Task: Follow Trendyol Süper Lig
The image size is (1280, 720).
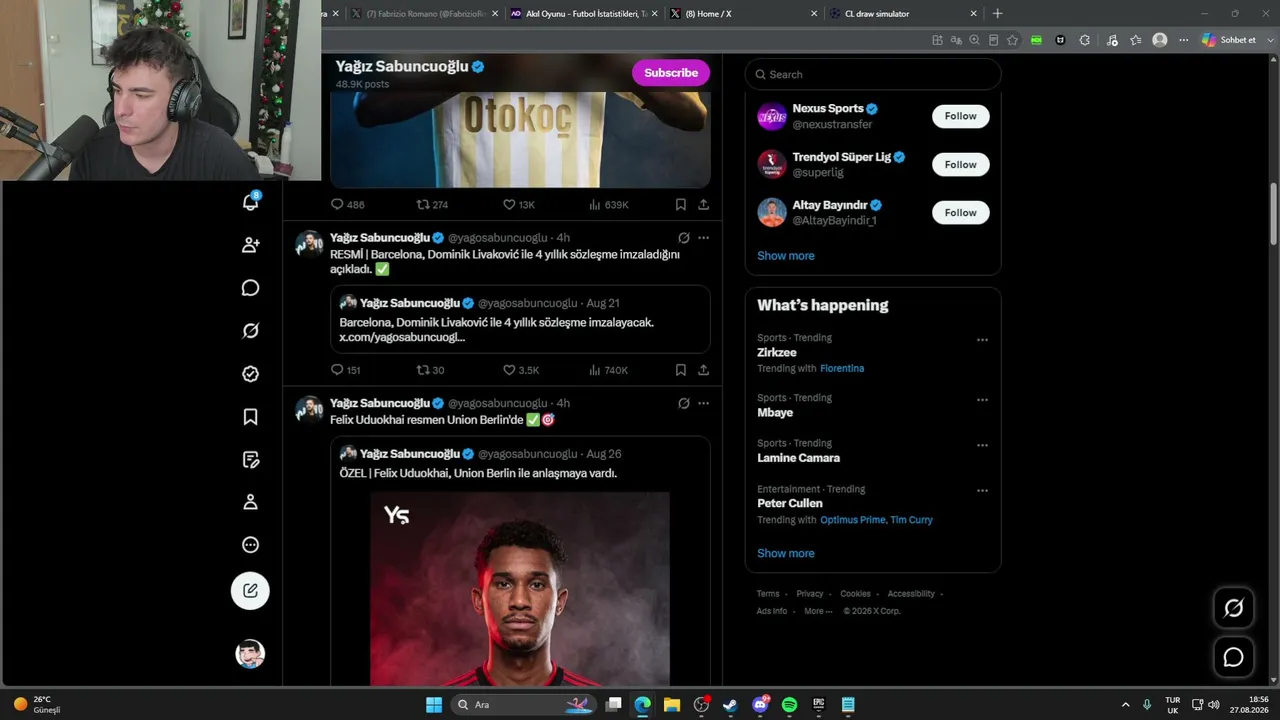Action: [960, 164]
